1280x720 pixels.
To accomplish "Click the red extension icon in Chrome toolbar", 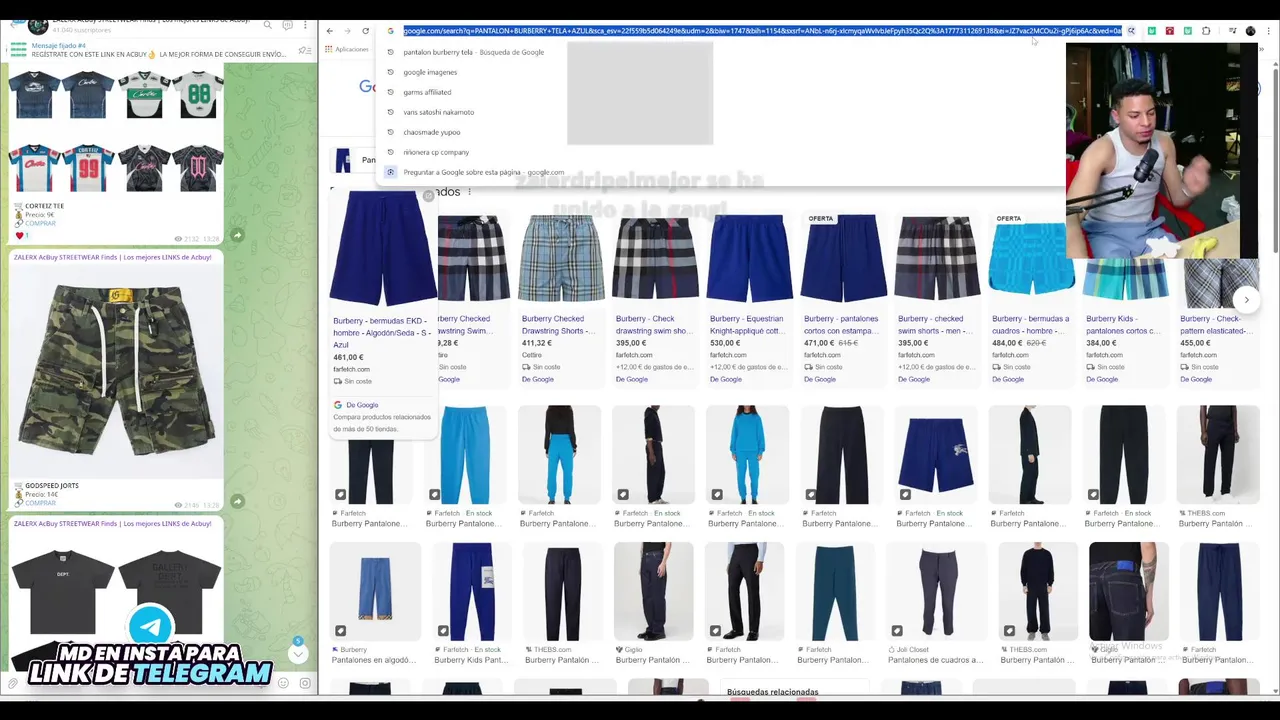I will 1170,31.
